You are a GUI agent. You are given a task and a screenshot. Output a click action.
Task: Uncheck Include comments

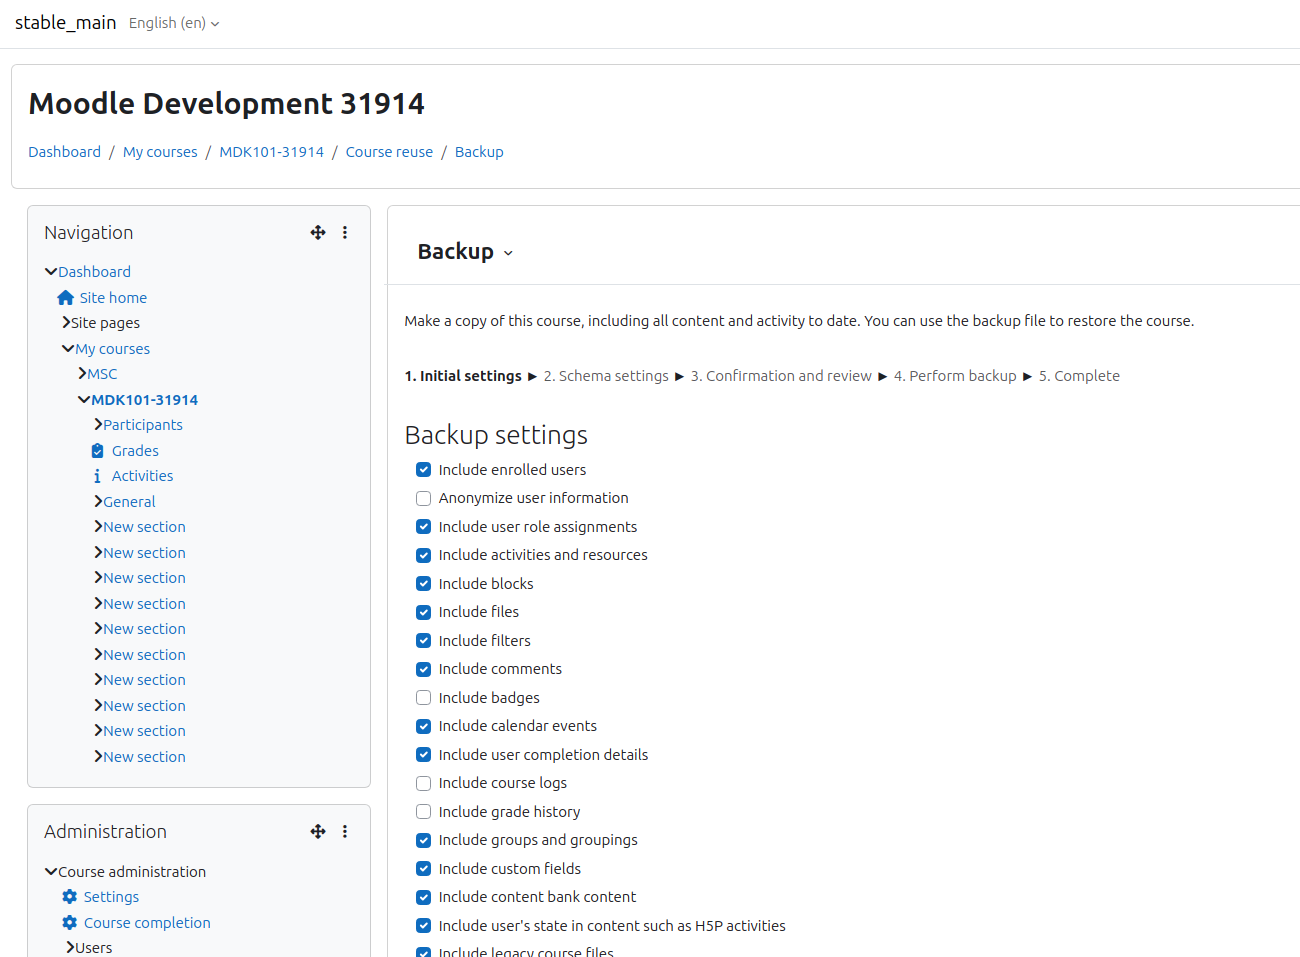(424, 669)
